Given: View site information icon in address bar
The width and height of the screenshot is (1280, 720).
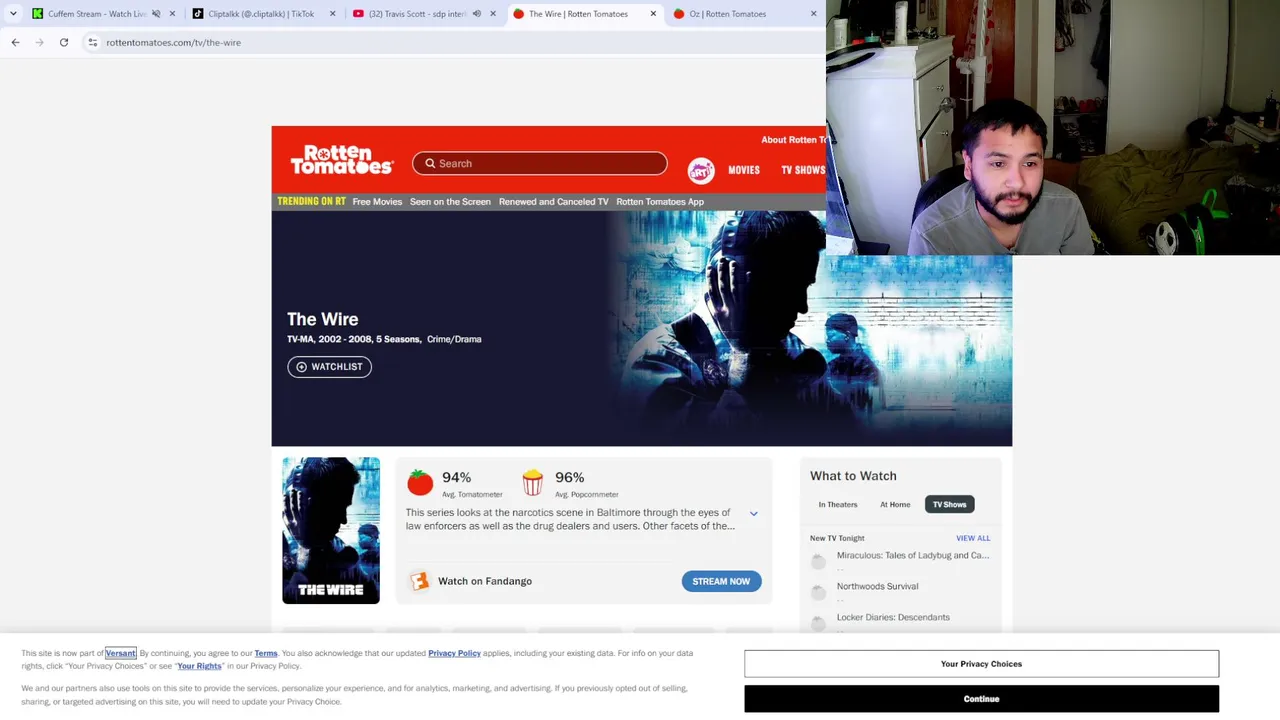Looking at the screenshot, I should tap(92, 42).
